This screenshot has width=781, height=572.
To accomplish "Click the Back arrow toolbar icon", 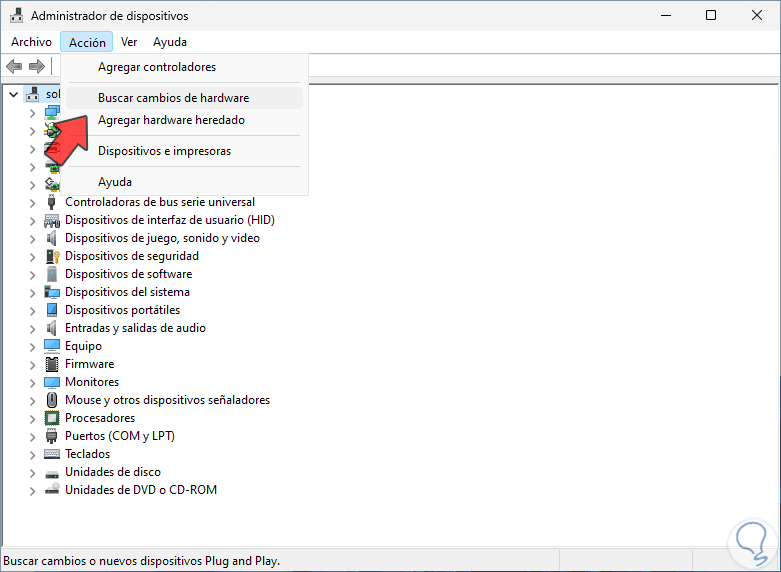I will (x=14, y=66).
